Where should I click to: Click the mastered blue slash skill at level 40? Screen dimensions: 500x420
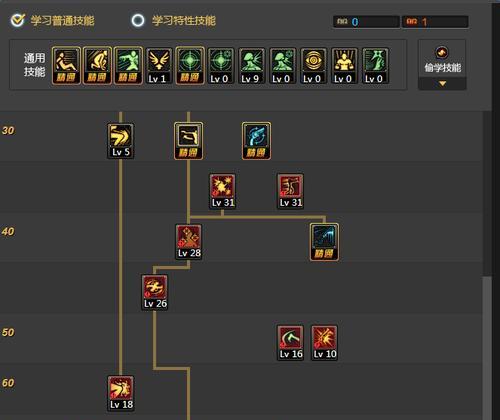[x=324, y=242]
